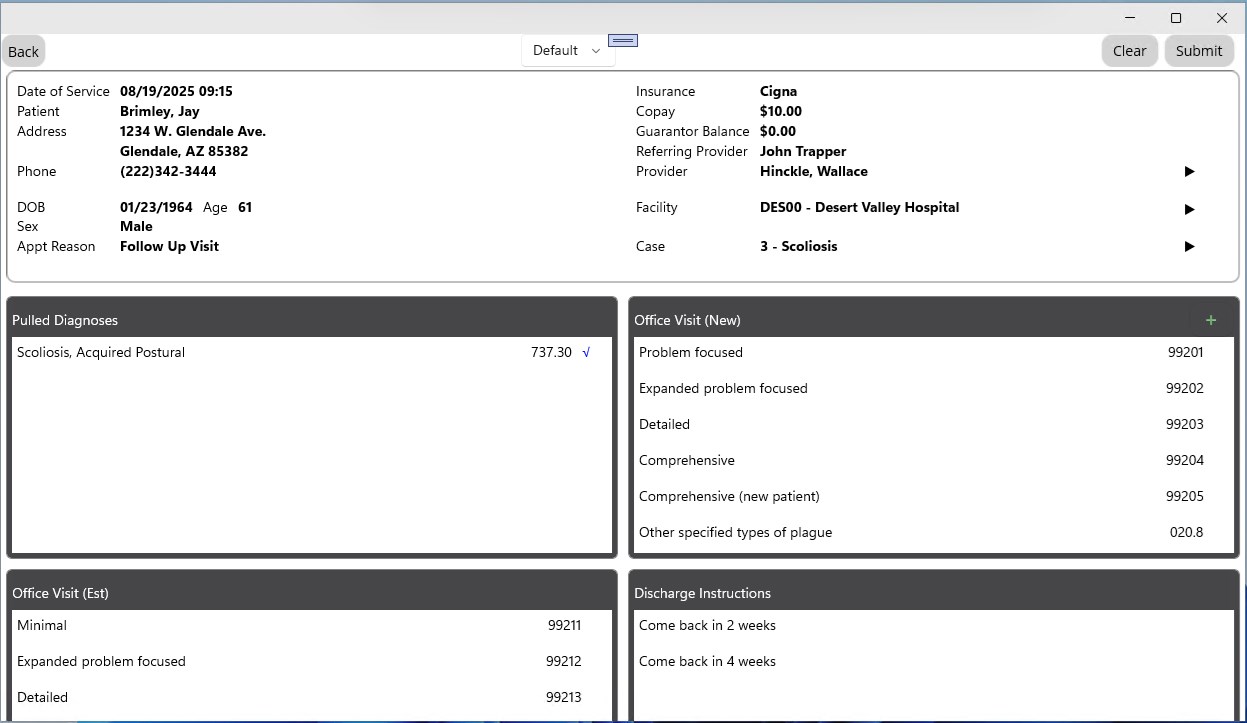1247x723 pixels.
Task: Expand the Provider arrow for Hinckle, Wallace
Action: [1189, 172]
